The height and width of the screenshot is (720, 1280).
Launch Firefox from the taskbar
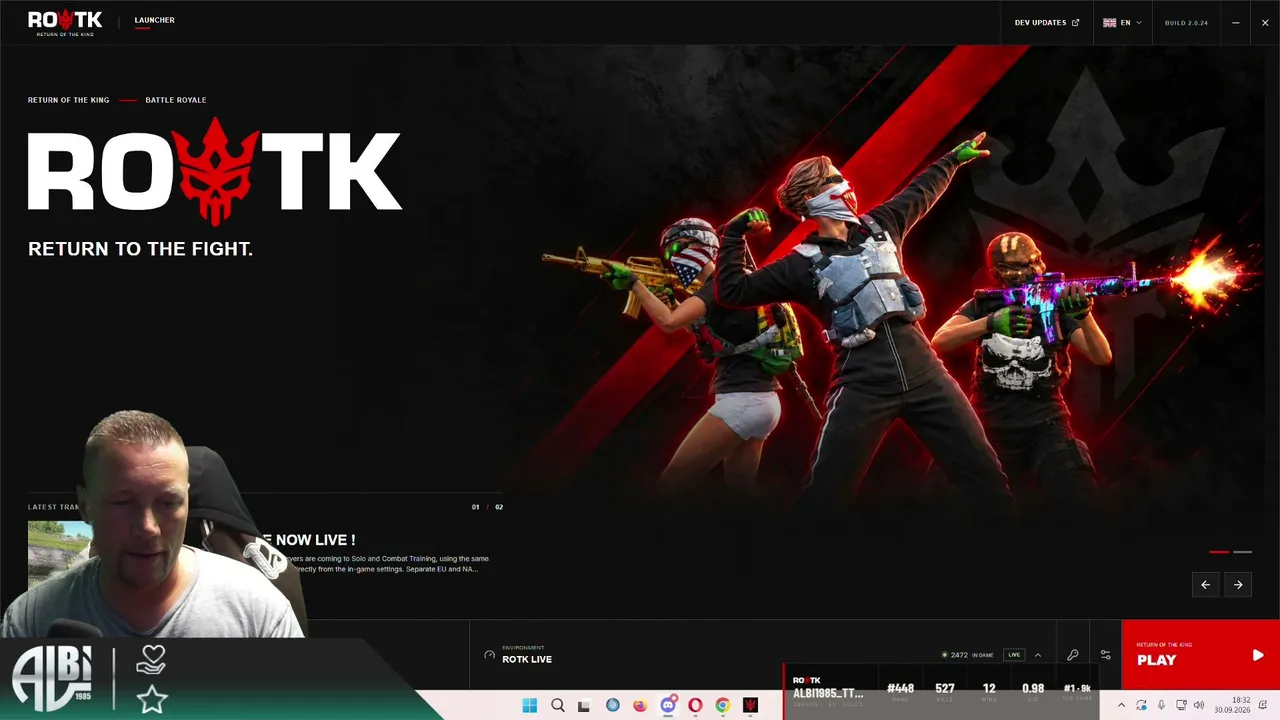tap(640, 705)
